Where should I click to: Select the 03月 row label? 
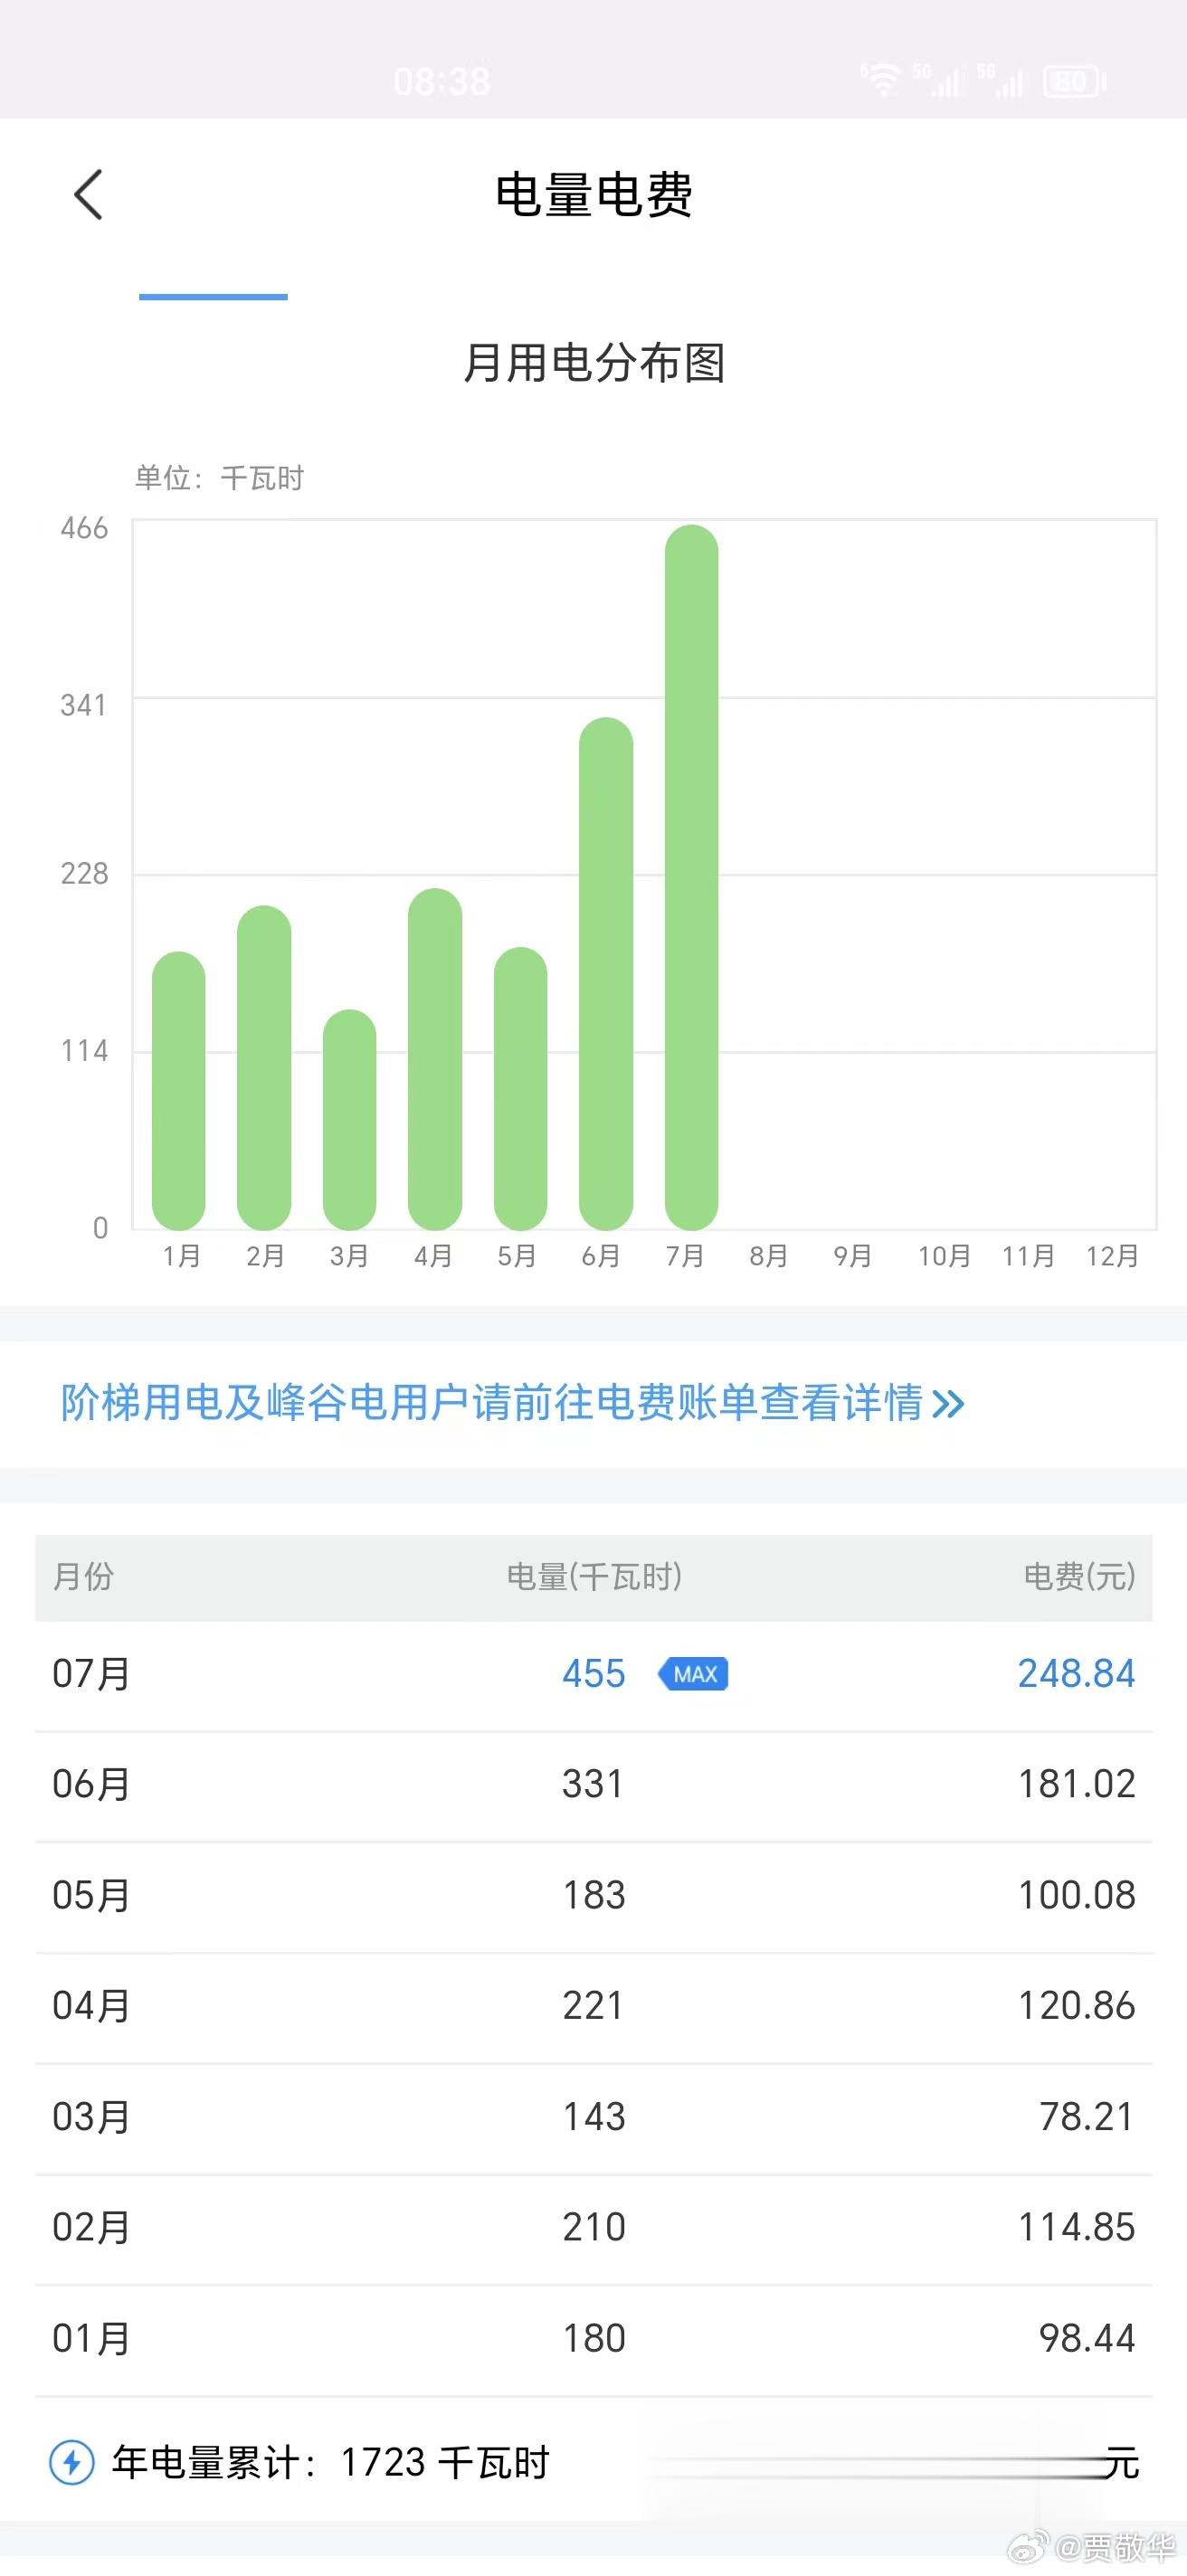coord(91,2116)
